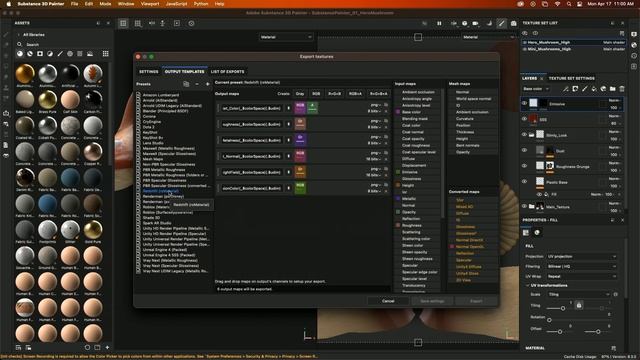Open the Viewport menu

tap(150, 4)
